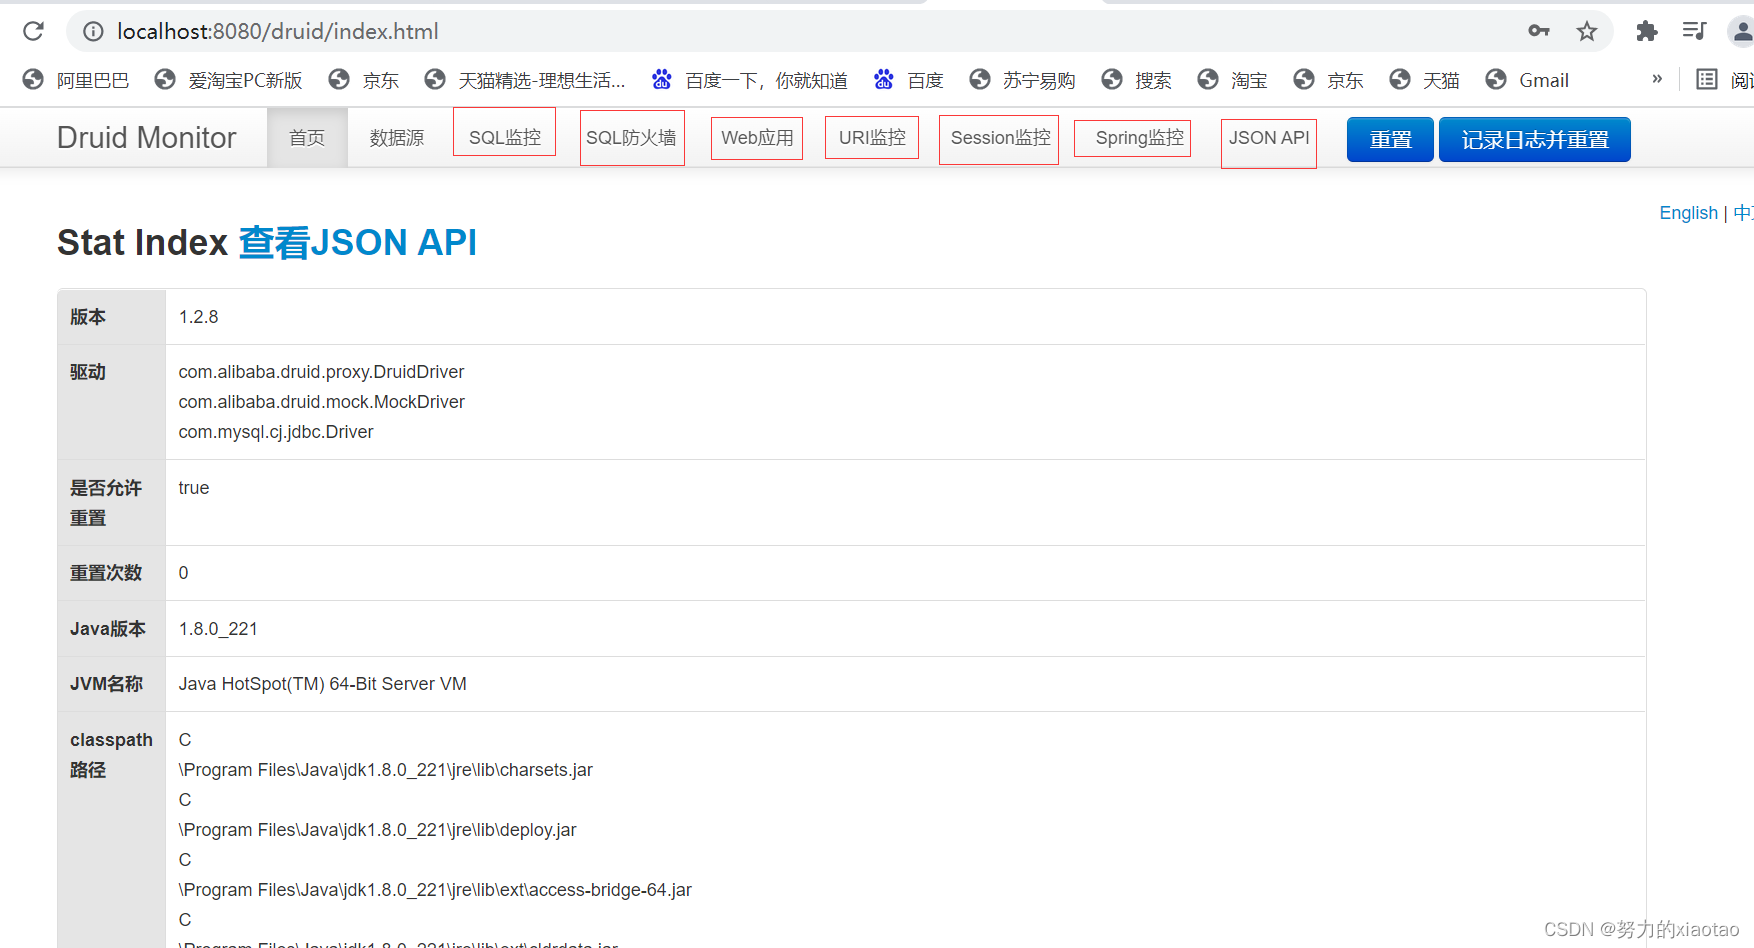This screenshot has width=1754, height=948.
Task: Open the 搜索 bookmark
Action: (x=1136, y=80)
